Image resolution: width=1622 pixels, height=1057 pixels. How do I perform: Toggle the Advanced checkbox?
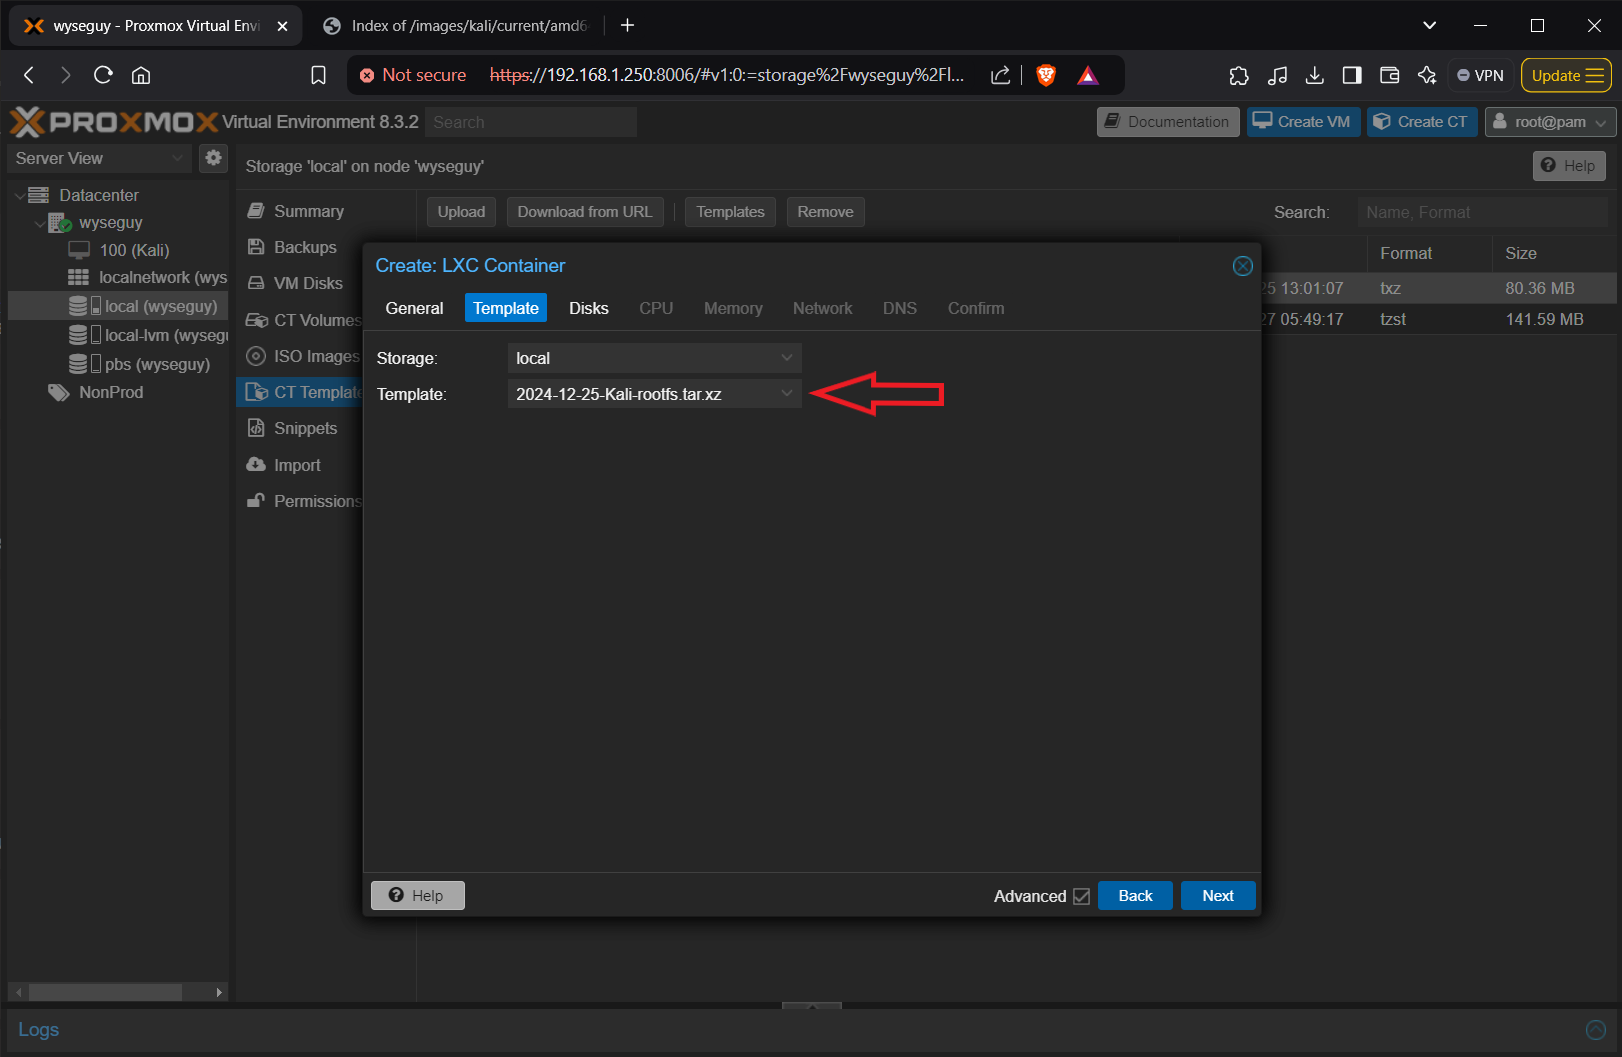(1081, 896)
